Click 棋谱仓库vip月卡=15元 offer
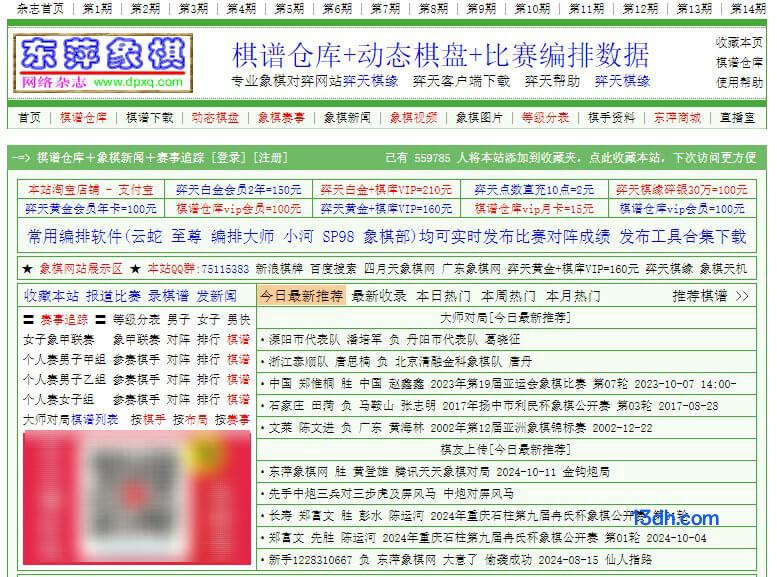This screenshot has width=777, height=577. tap(534, 209)
